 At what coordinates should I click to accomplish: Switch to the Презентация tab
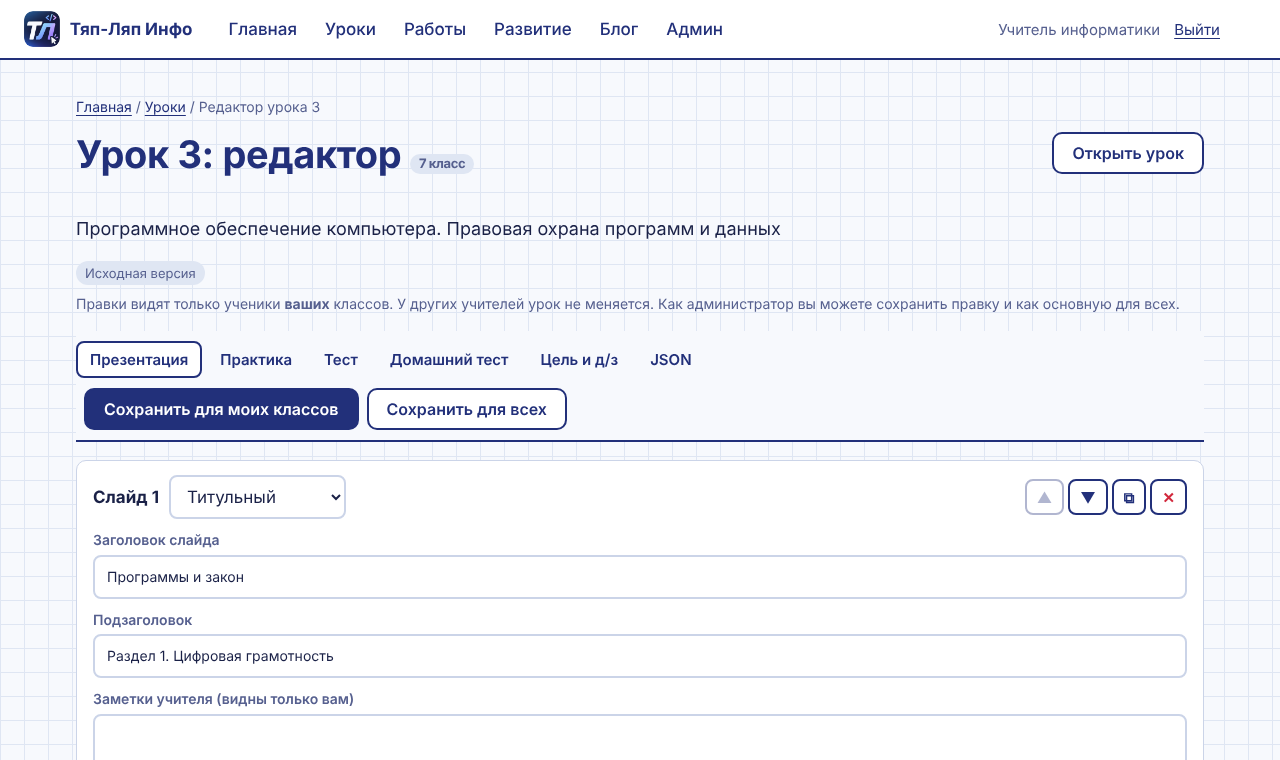139,360
